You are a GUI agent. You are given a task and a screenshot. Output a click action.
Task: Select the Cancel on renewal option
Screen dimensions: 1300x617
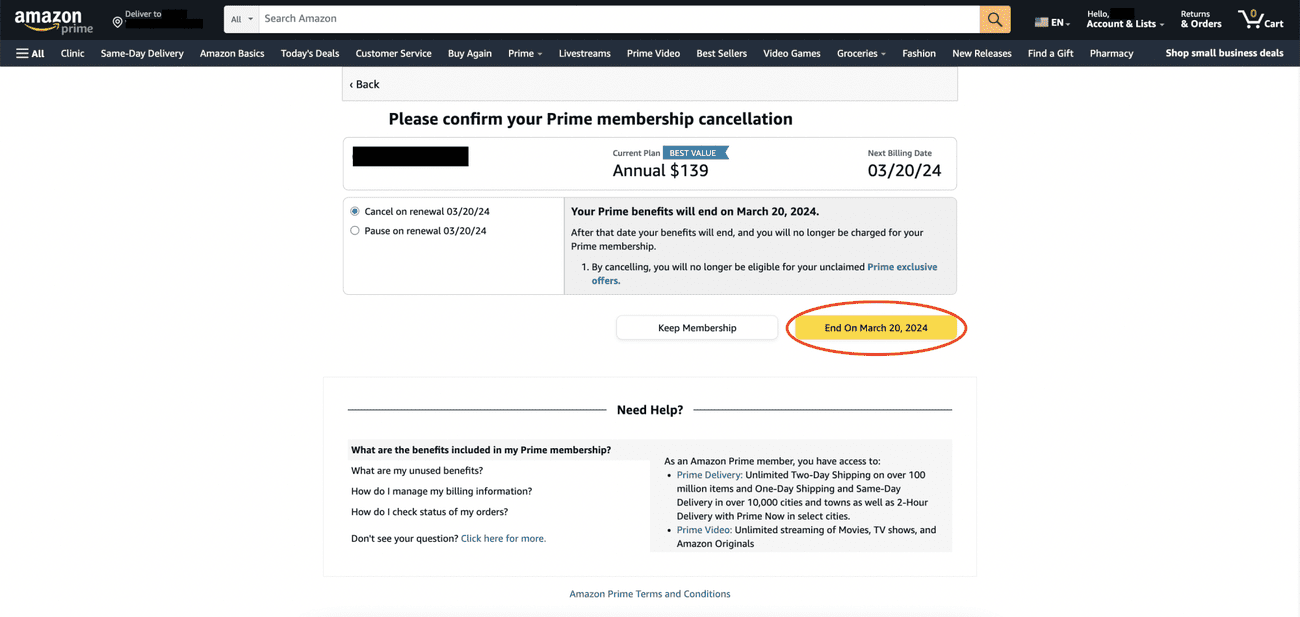point(354,211)
